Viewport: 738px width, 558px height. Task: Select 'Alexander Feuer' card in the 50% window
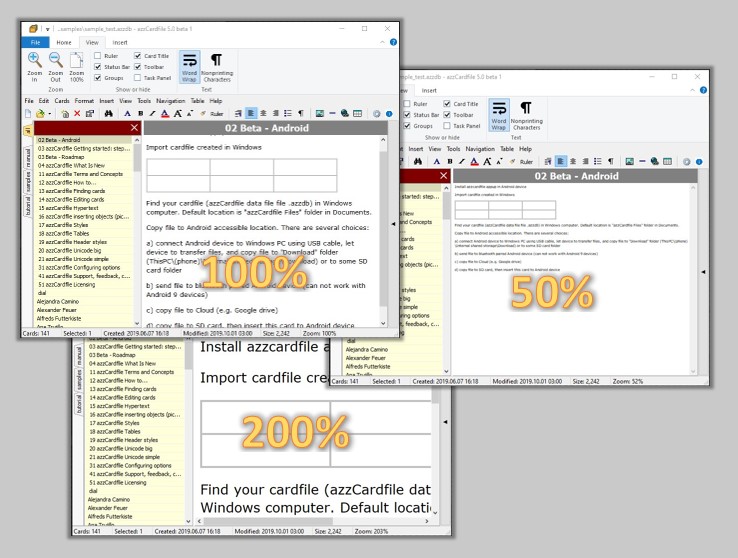pos(393,358)
